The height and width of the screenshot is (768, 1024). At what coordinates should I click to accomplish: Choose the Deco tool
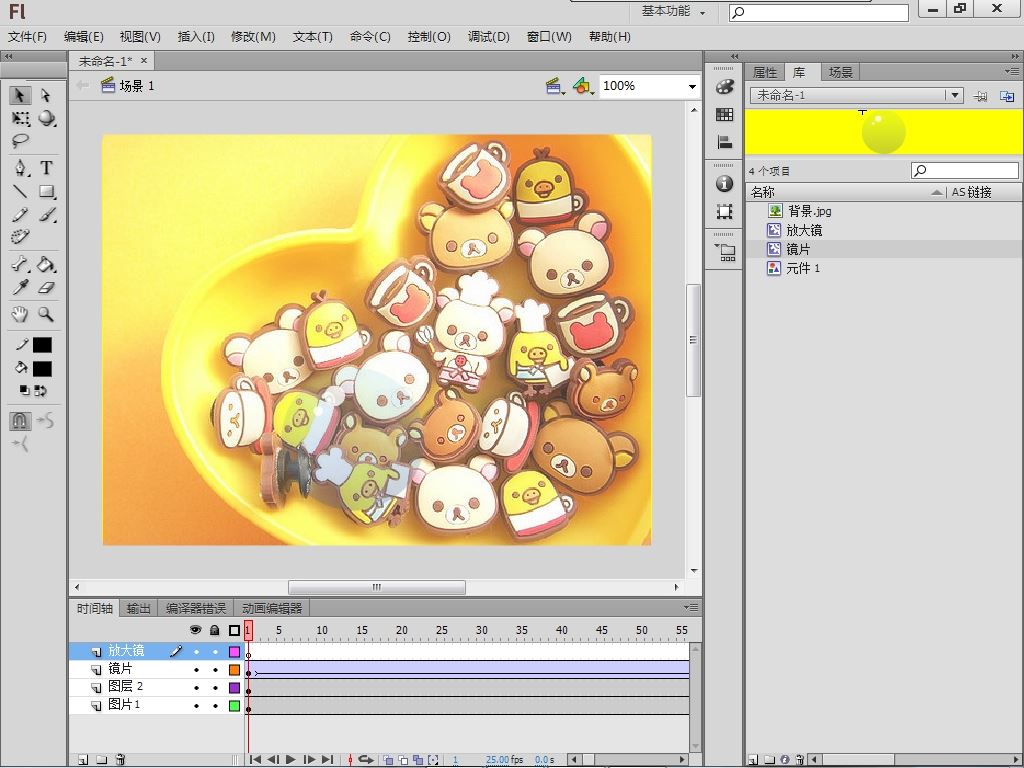[x=20, y=236]
